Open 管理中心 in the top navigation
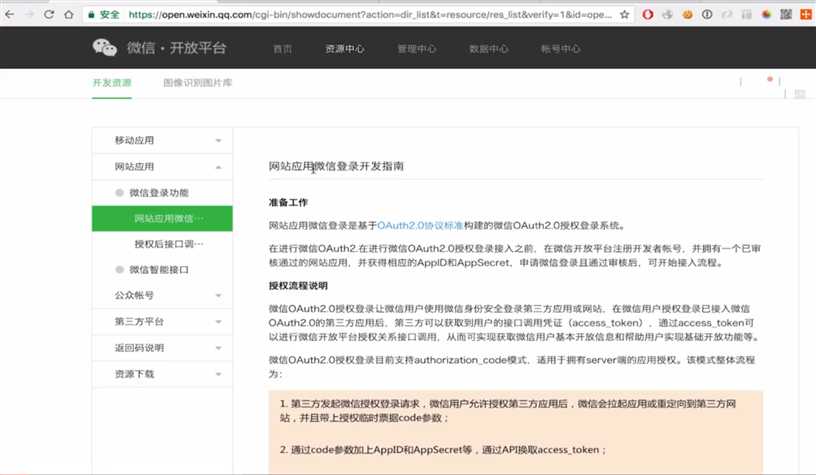816x475 pixels. pyautogui.click(x=416, y=49)
